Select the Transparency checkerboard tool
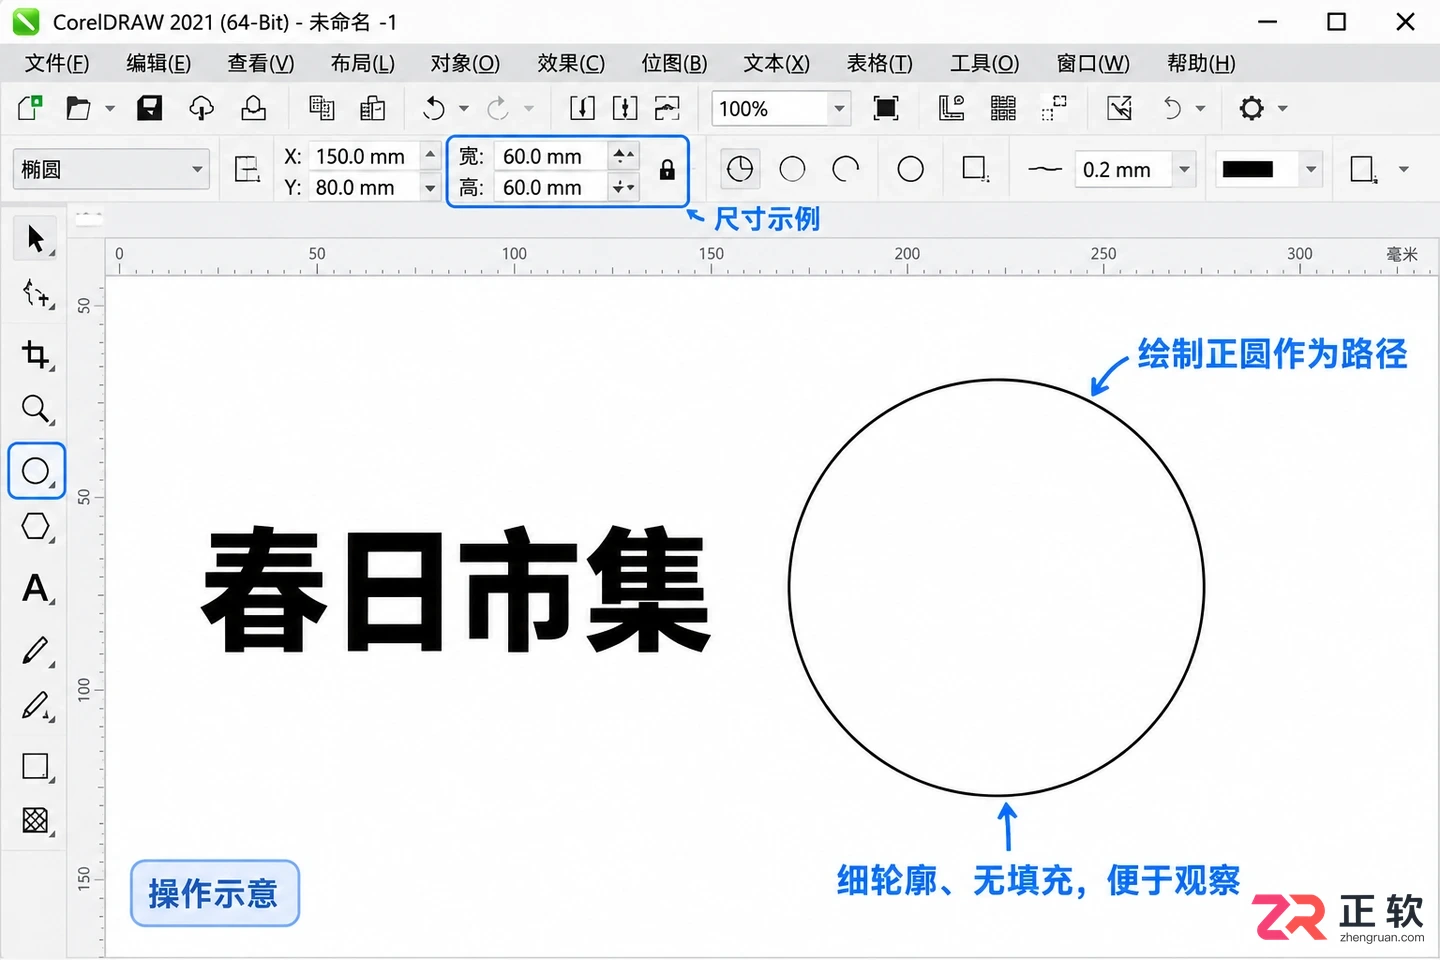1440x960 pixels. (36, 821)
